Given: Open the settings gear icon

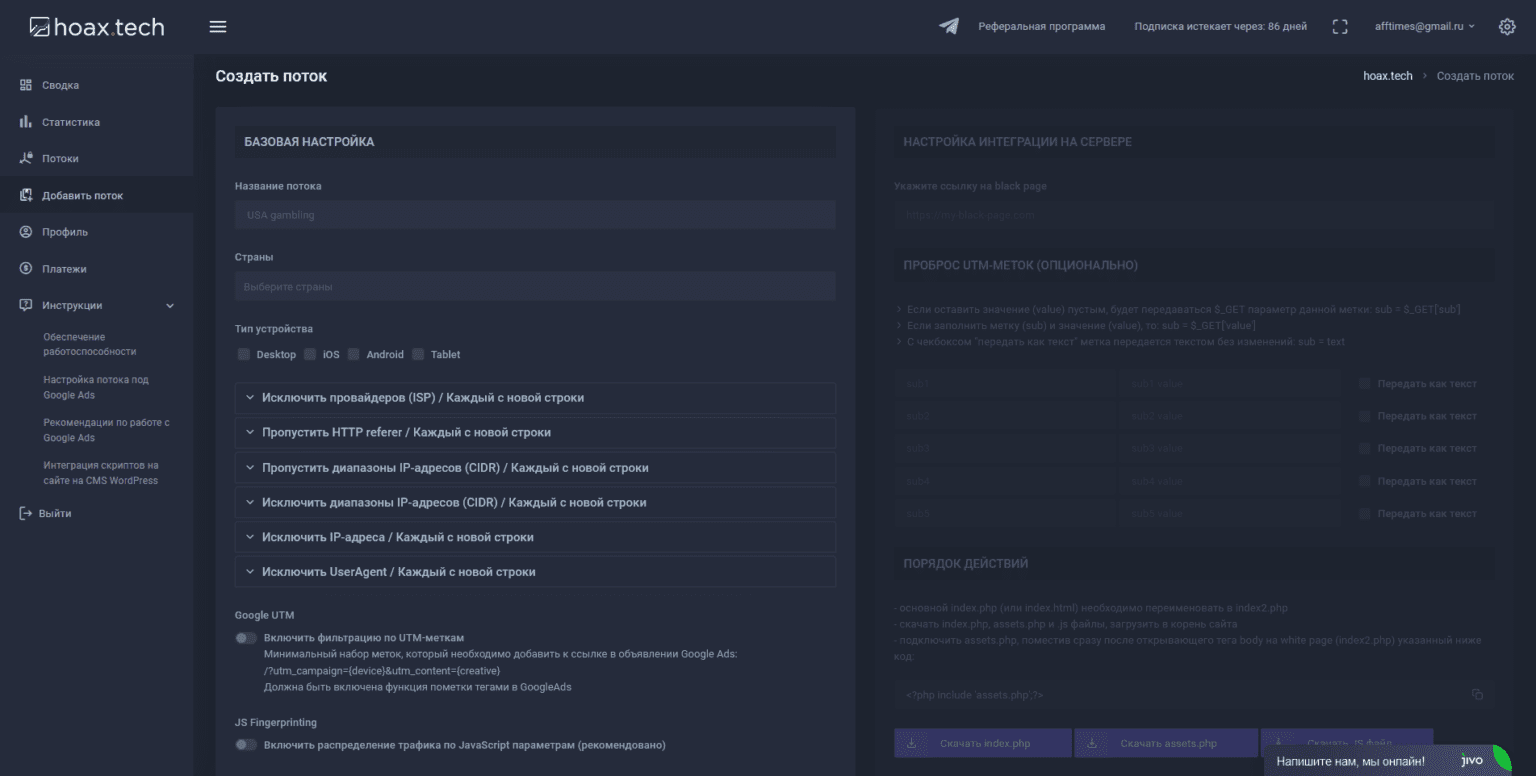Looking at the screenshot, I should (1507, 27).
